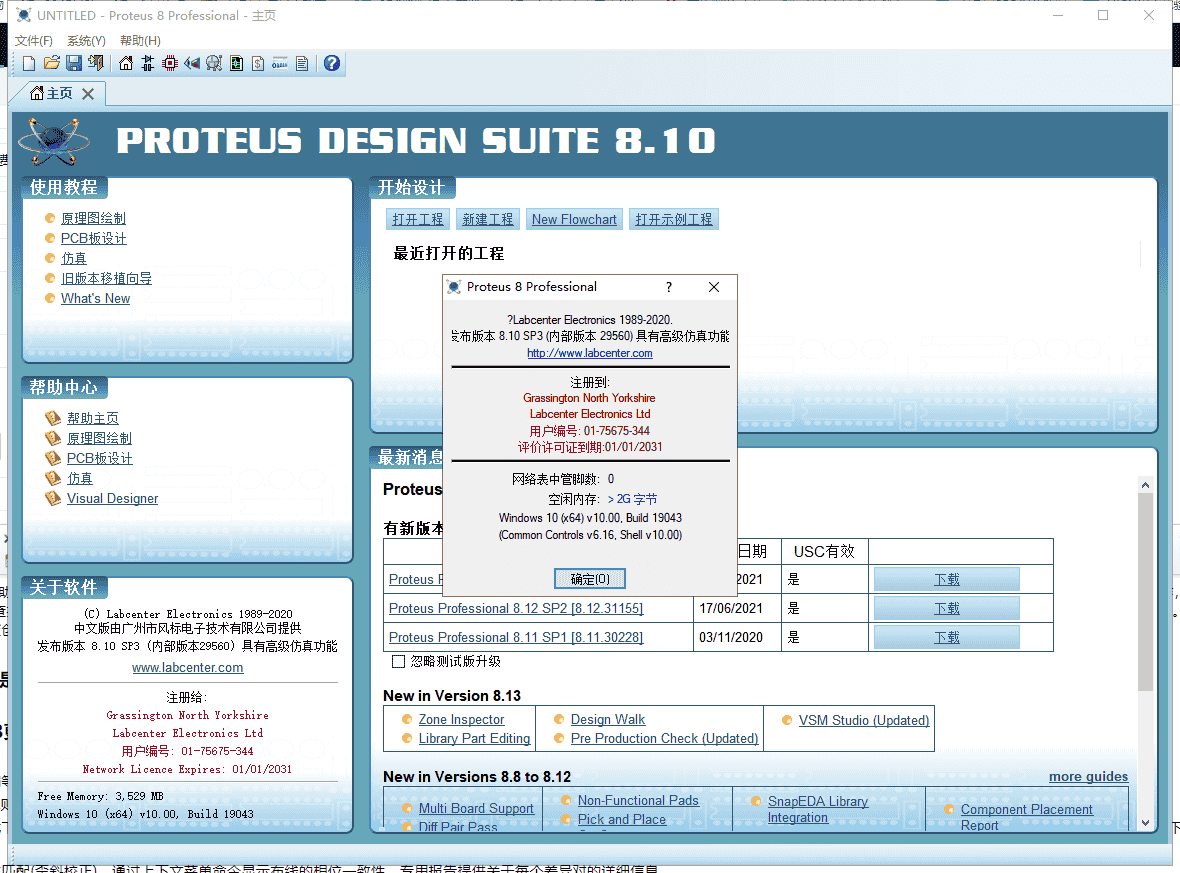This screenshot has height=873, width=1180.
Task: Open Schematic Capture from the toolbar
Action: click(148, 64)
